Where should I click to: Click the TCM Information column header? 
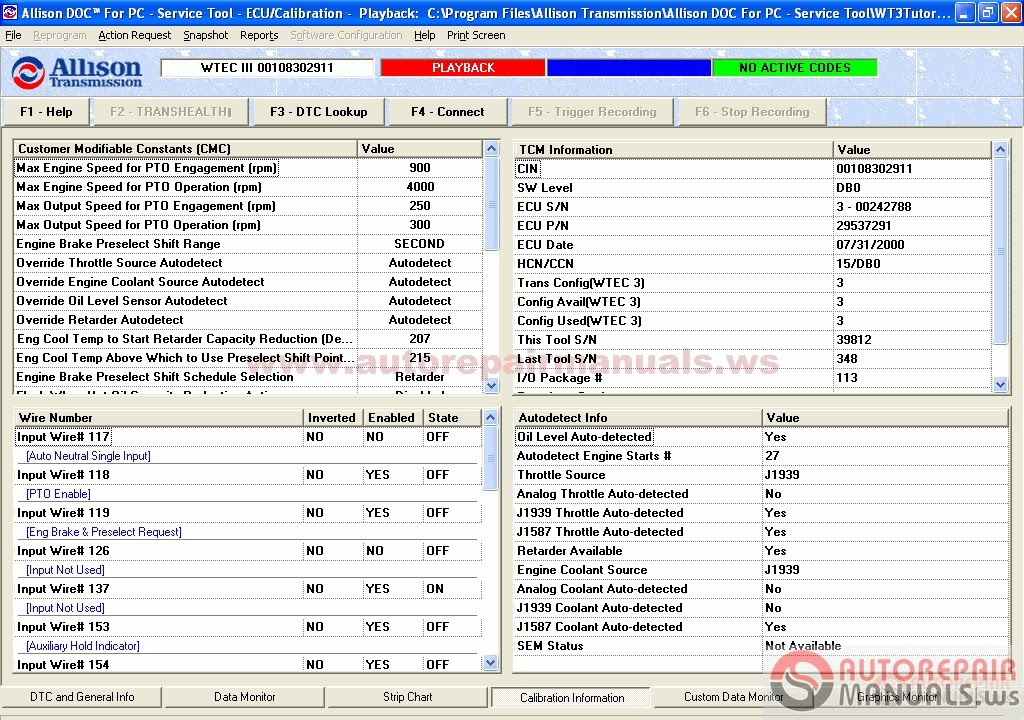coord(674,150)
